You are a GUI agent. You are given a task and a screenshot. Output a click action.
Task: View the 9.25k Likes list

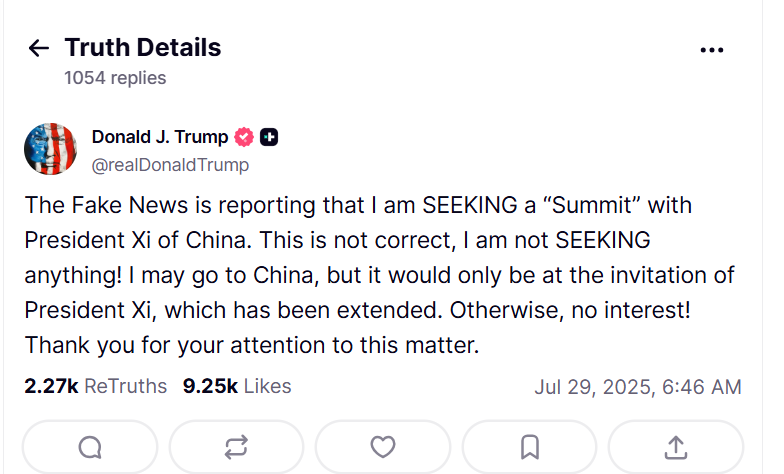tap(237, 386)
